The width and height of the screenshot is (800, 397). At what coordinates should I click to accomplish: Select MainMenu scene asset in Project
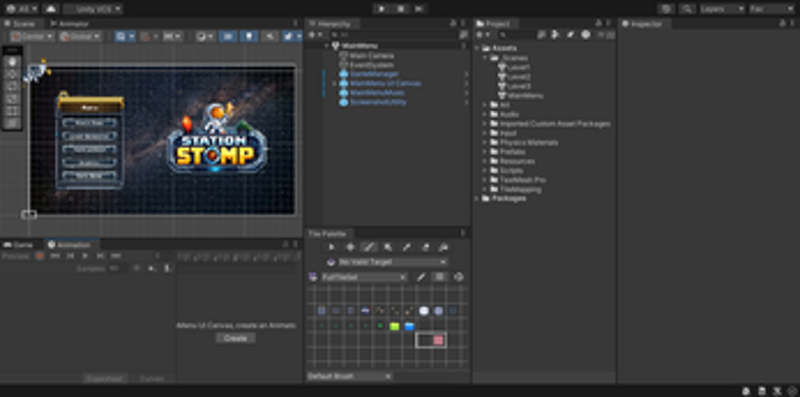[520, 95]
